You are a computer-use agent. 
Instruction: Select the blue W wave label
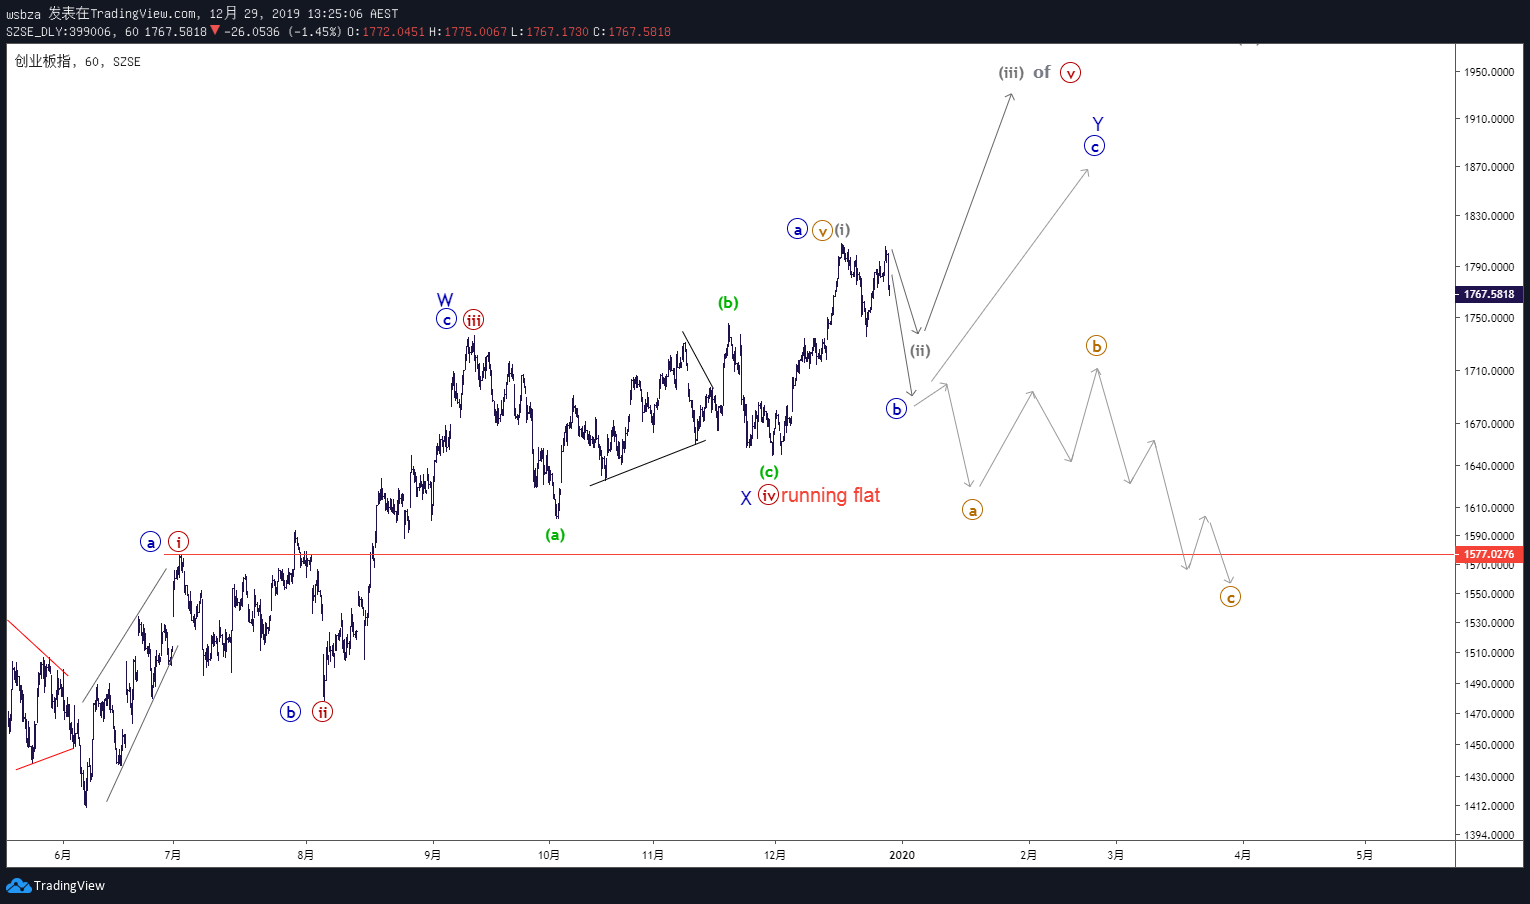[x=445, y=299]
